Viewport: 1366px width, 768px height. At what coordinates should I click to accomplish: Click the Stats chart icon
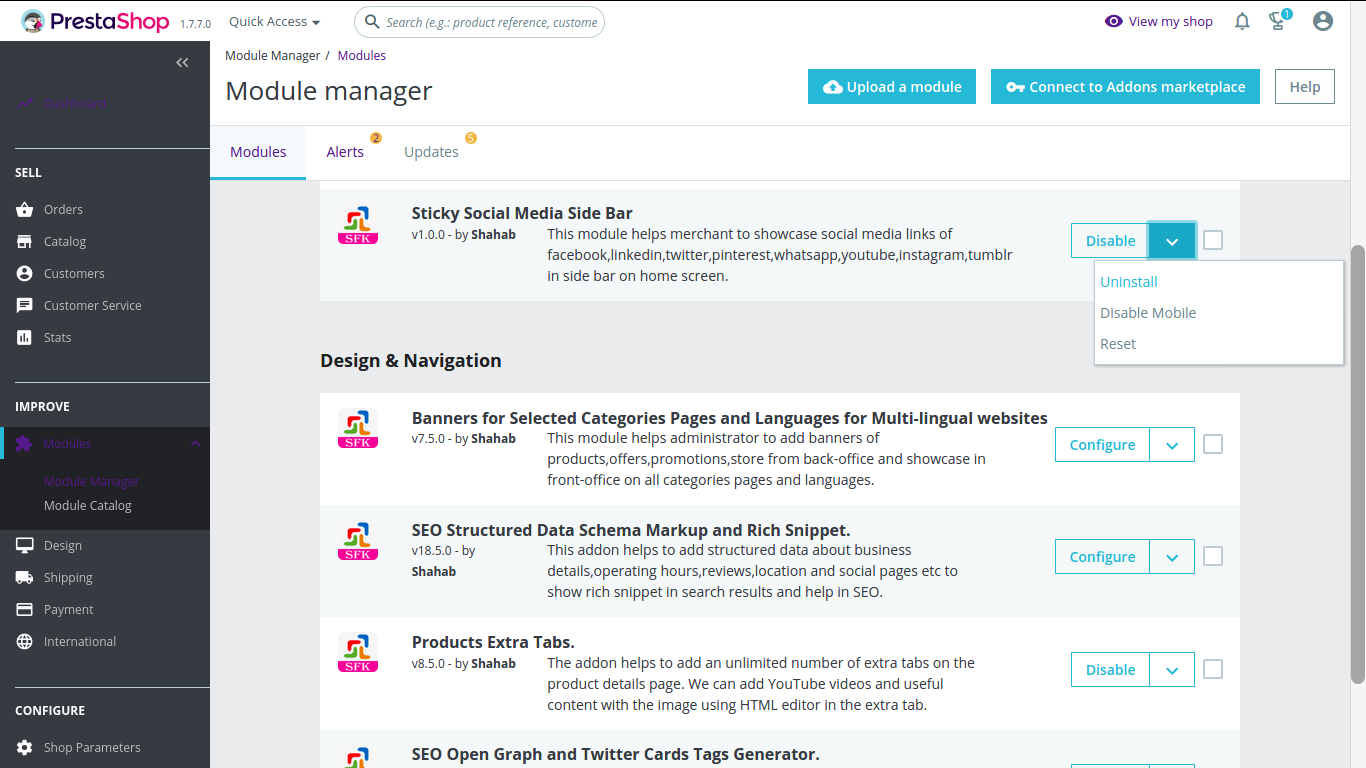point(25,338)
